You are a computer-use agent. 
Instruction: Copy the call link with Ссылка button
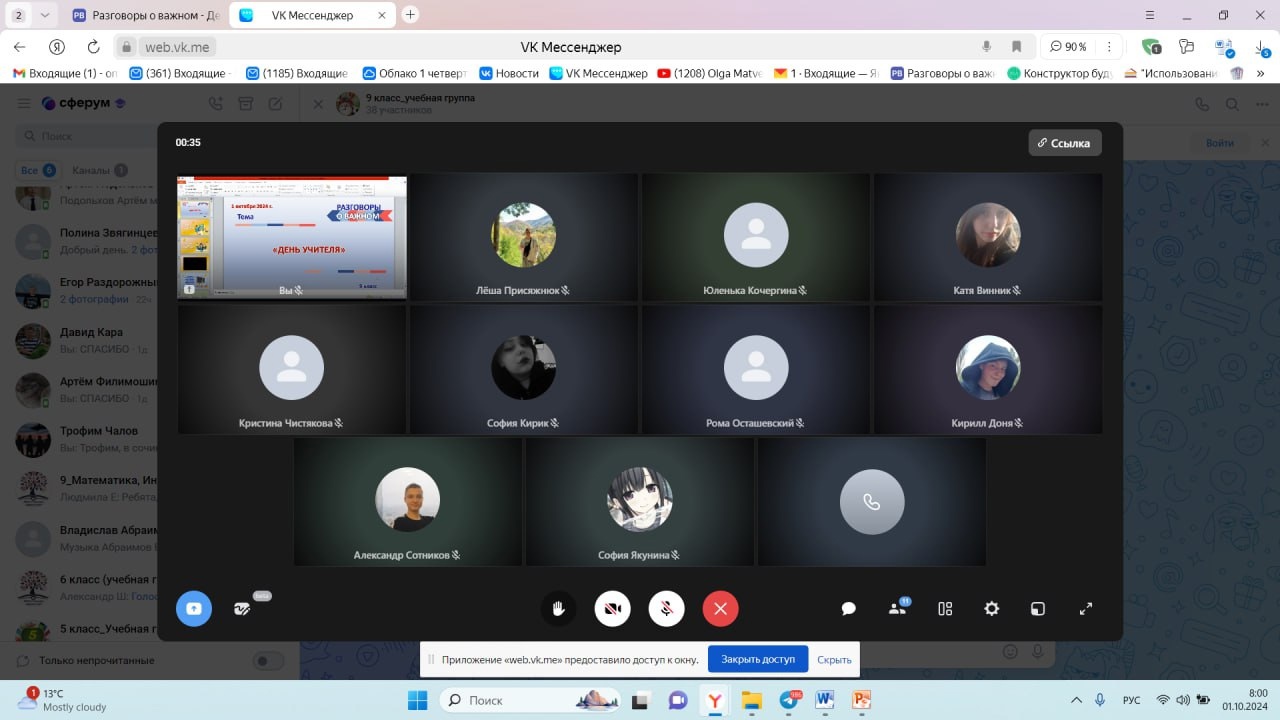coord(1065,143)
